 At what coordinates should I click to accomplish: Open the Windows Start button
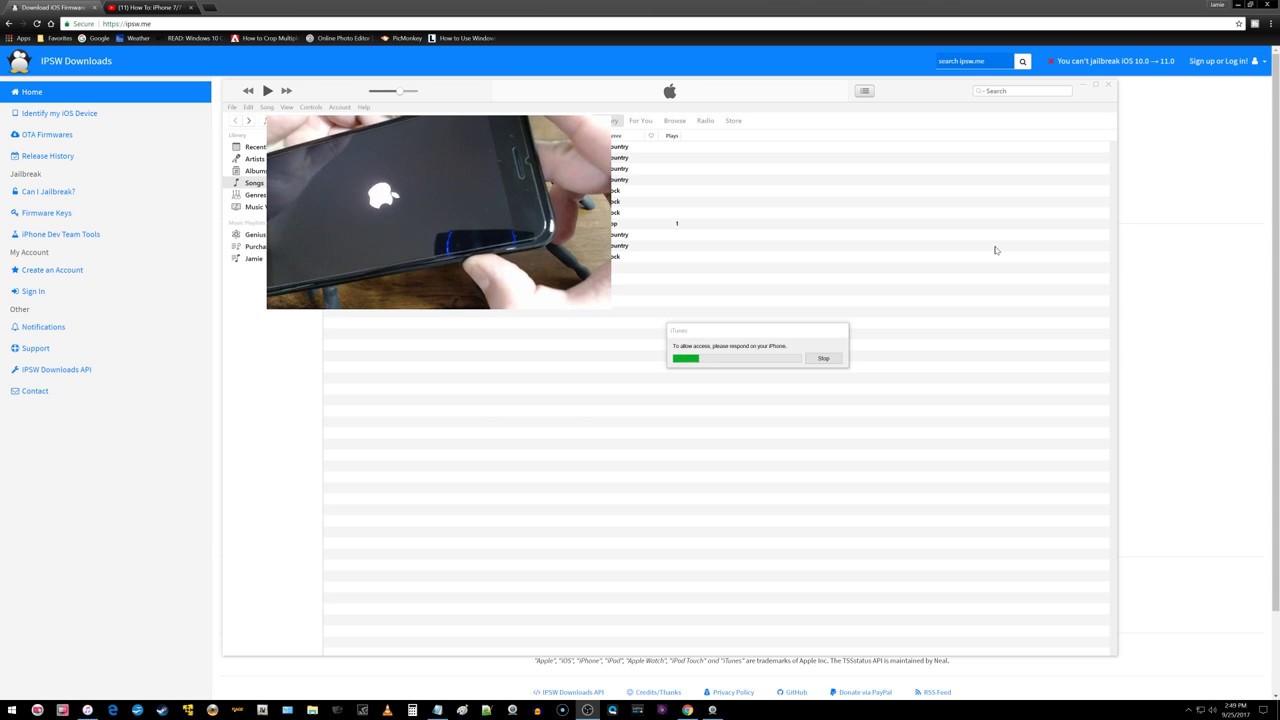(x=12, y=710)
